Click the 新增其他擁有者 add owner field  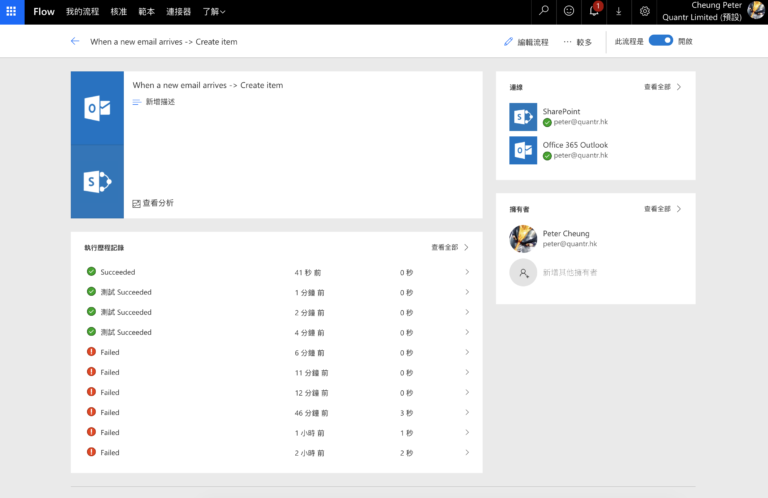click(553, 272)
